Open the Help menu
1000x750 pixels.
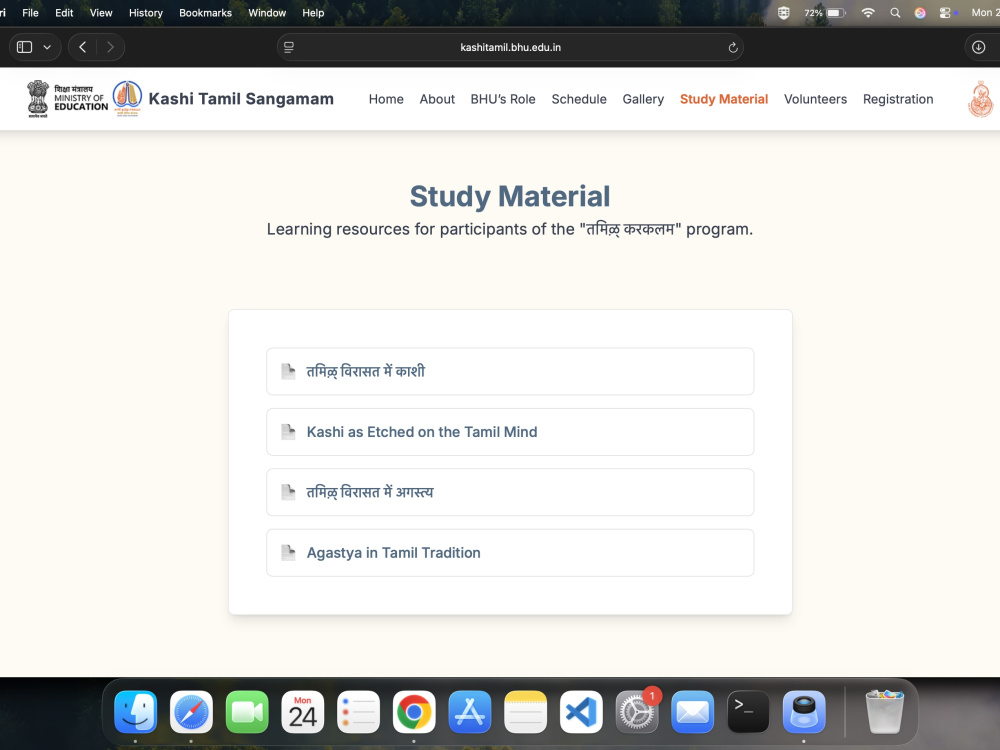(x=313, y=13)
